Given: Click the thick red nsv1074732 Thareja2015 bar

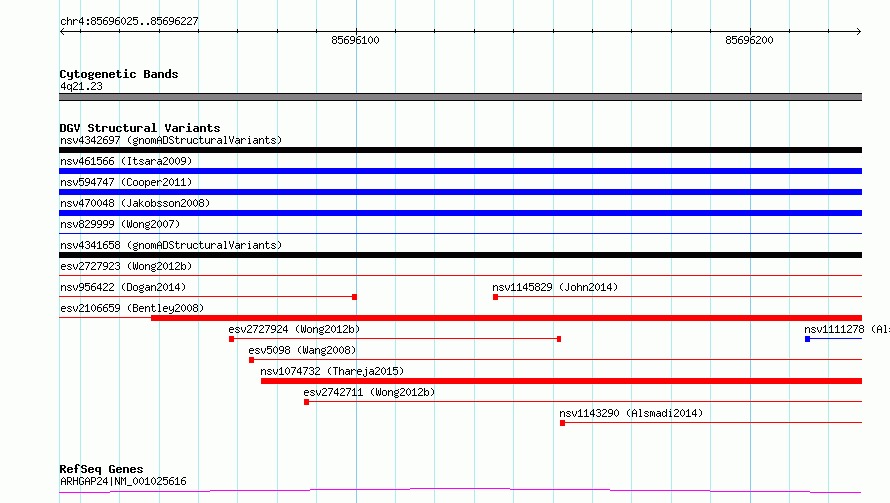Looking at the screenshot, I should click(561, 381).
